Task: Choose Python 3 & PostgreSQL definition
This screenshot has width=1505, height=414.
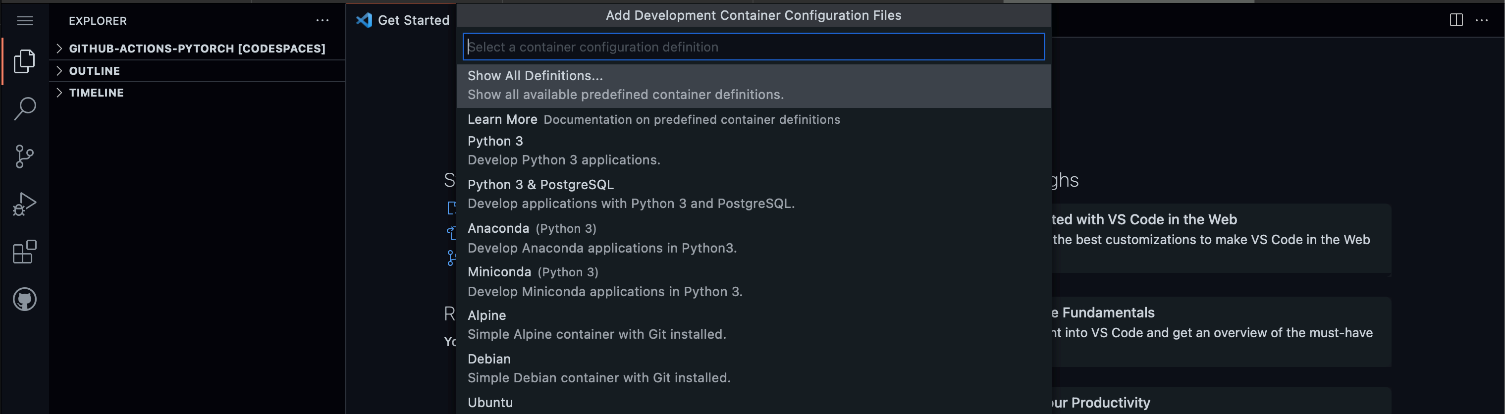Action: 754,195
